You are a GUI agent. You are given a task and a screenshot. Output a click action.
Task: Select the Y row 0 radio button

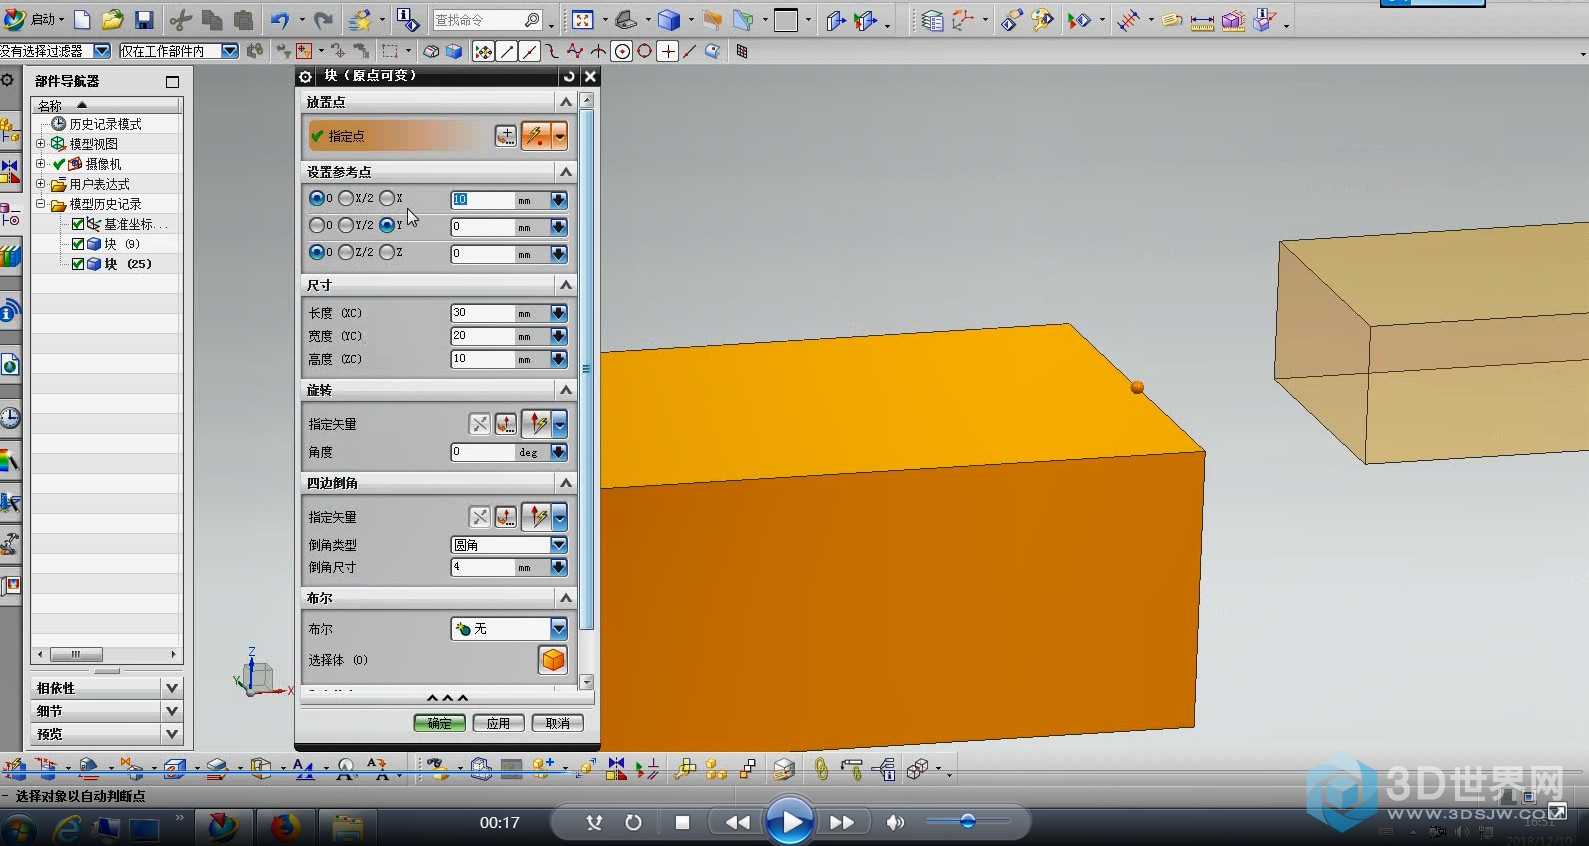tap(317, 226)
